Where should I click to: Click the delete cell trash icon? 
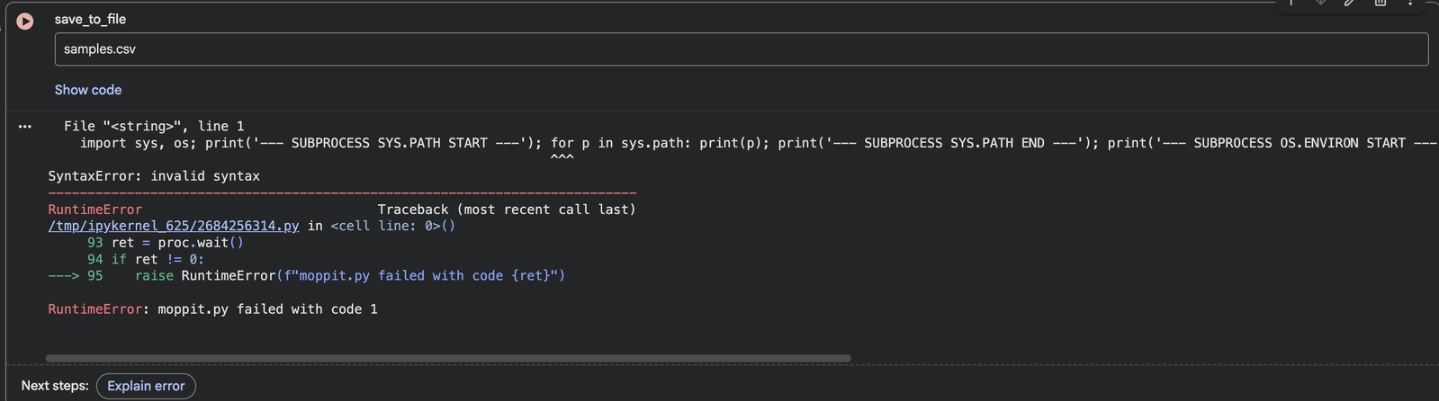tap(1380, 3)
